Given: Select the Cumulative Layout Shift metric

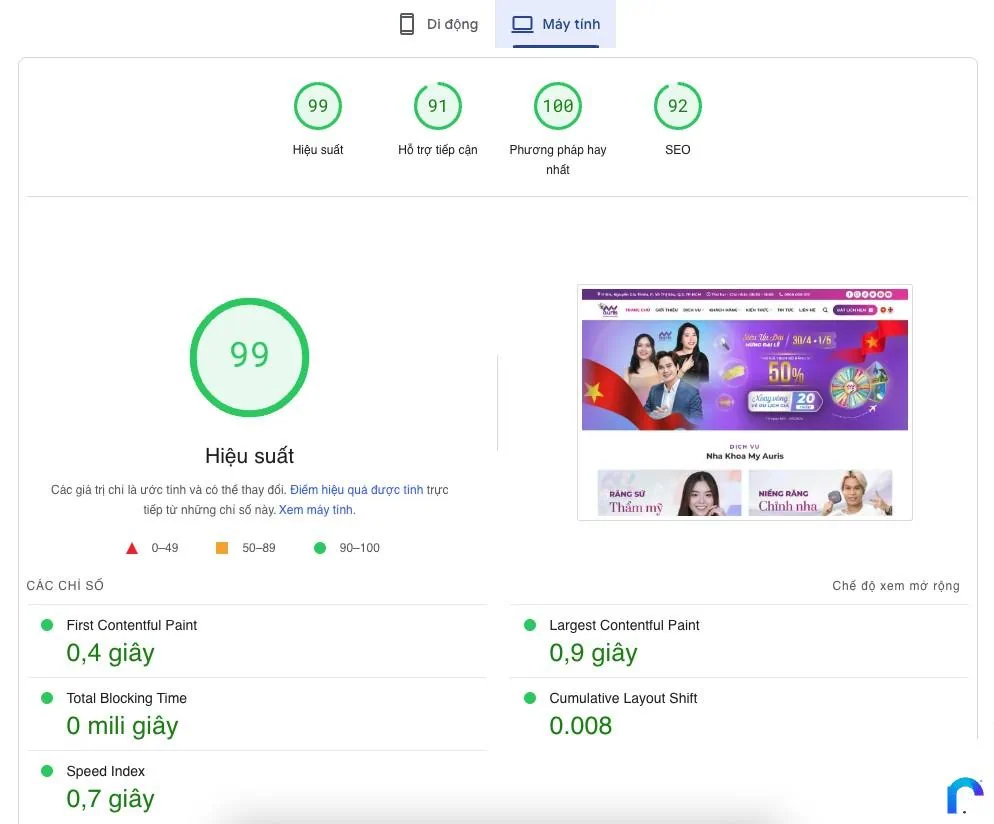Looking at the screenshot, I should coord(623,698).
